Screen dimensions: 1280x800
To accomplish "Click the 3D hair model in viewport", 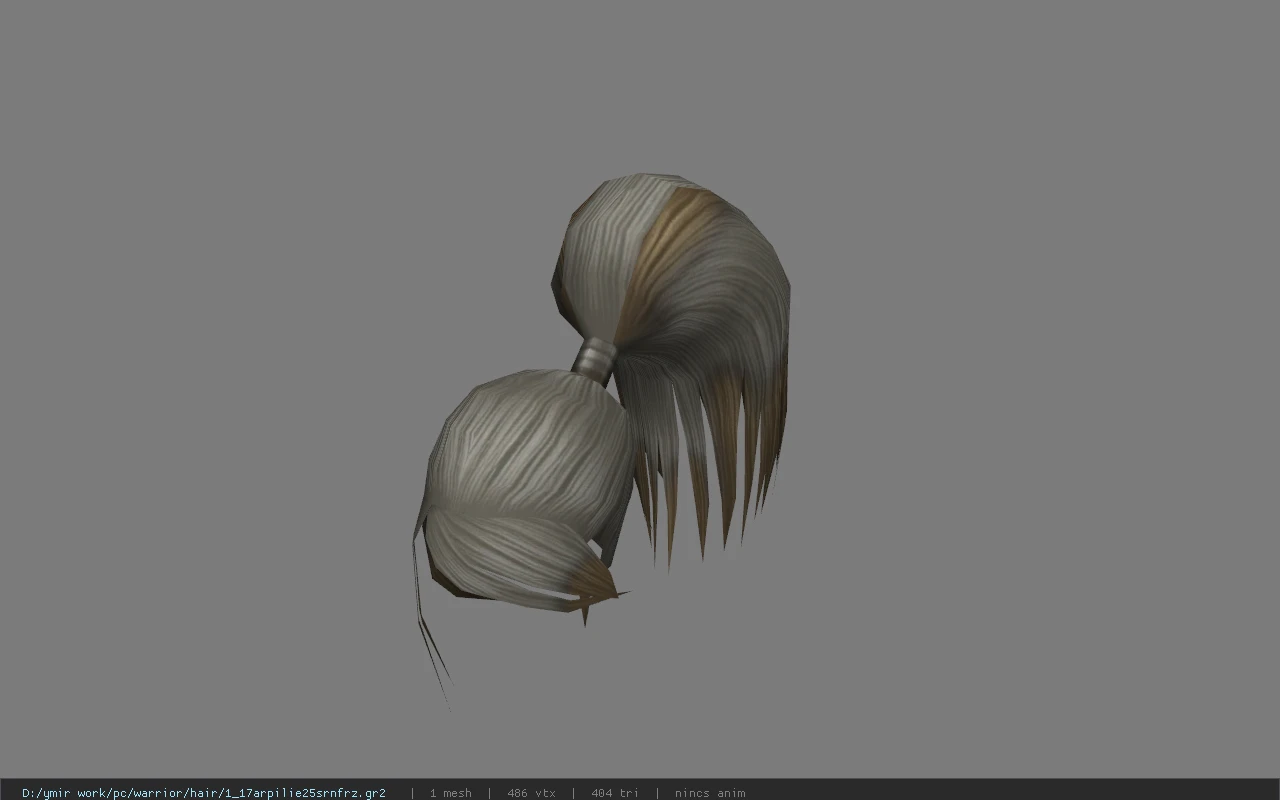I will pyautogui.click(x=601, y=440).
